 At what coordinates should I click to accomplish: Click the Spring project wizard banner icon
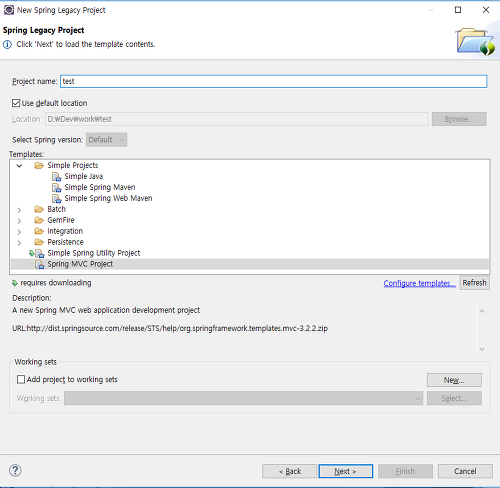pyautogui.click(x=475, y=41)
